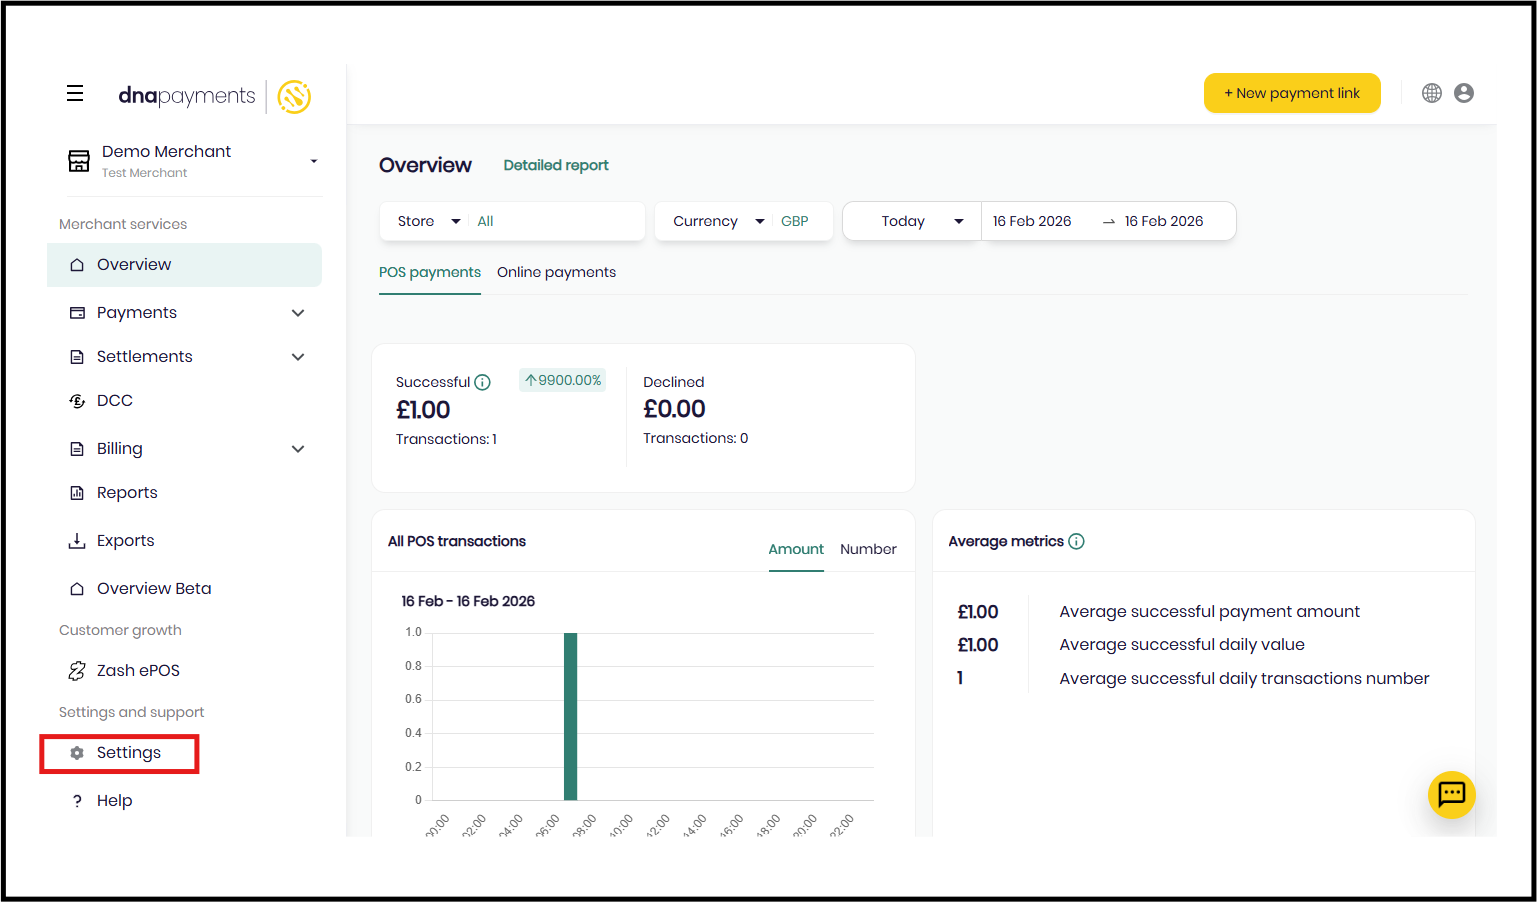Open the chat support widget icon
This screenshot has height=902, width=1537.
pyautogui.click(x=1451, y=795)
